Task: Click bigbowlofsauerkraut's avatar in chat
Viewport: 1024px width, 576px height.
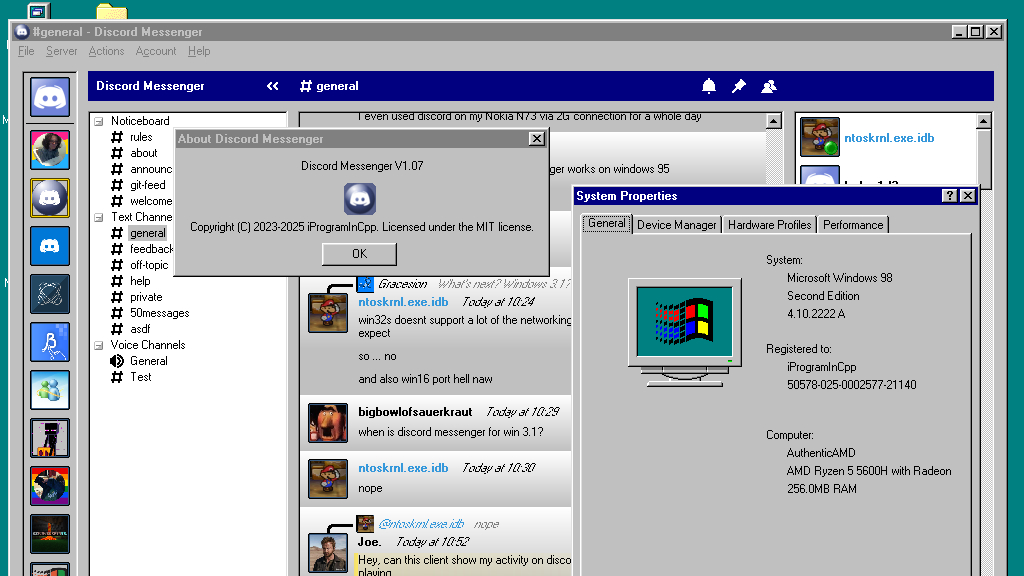Action: point(328,423)
